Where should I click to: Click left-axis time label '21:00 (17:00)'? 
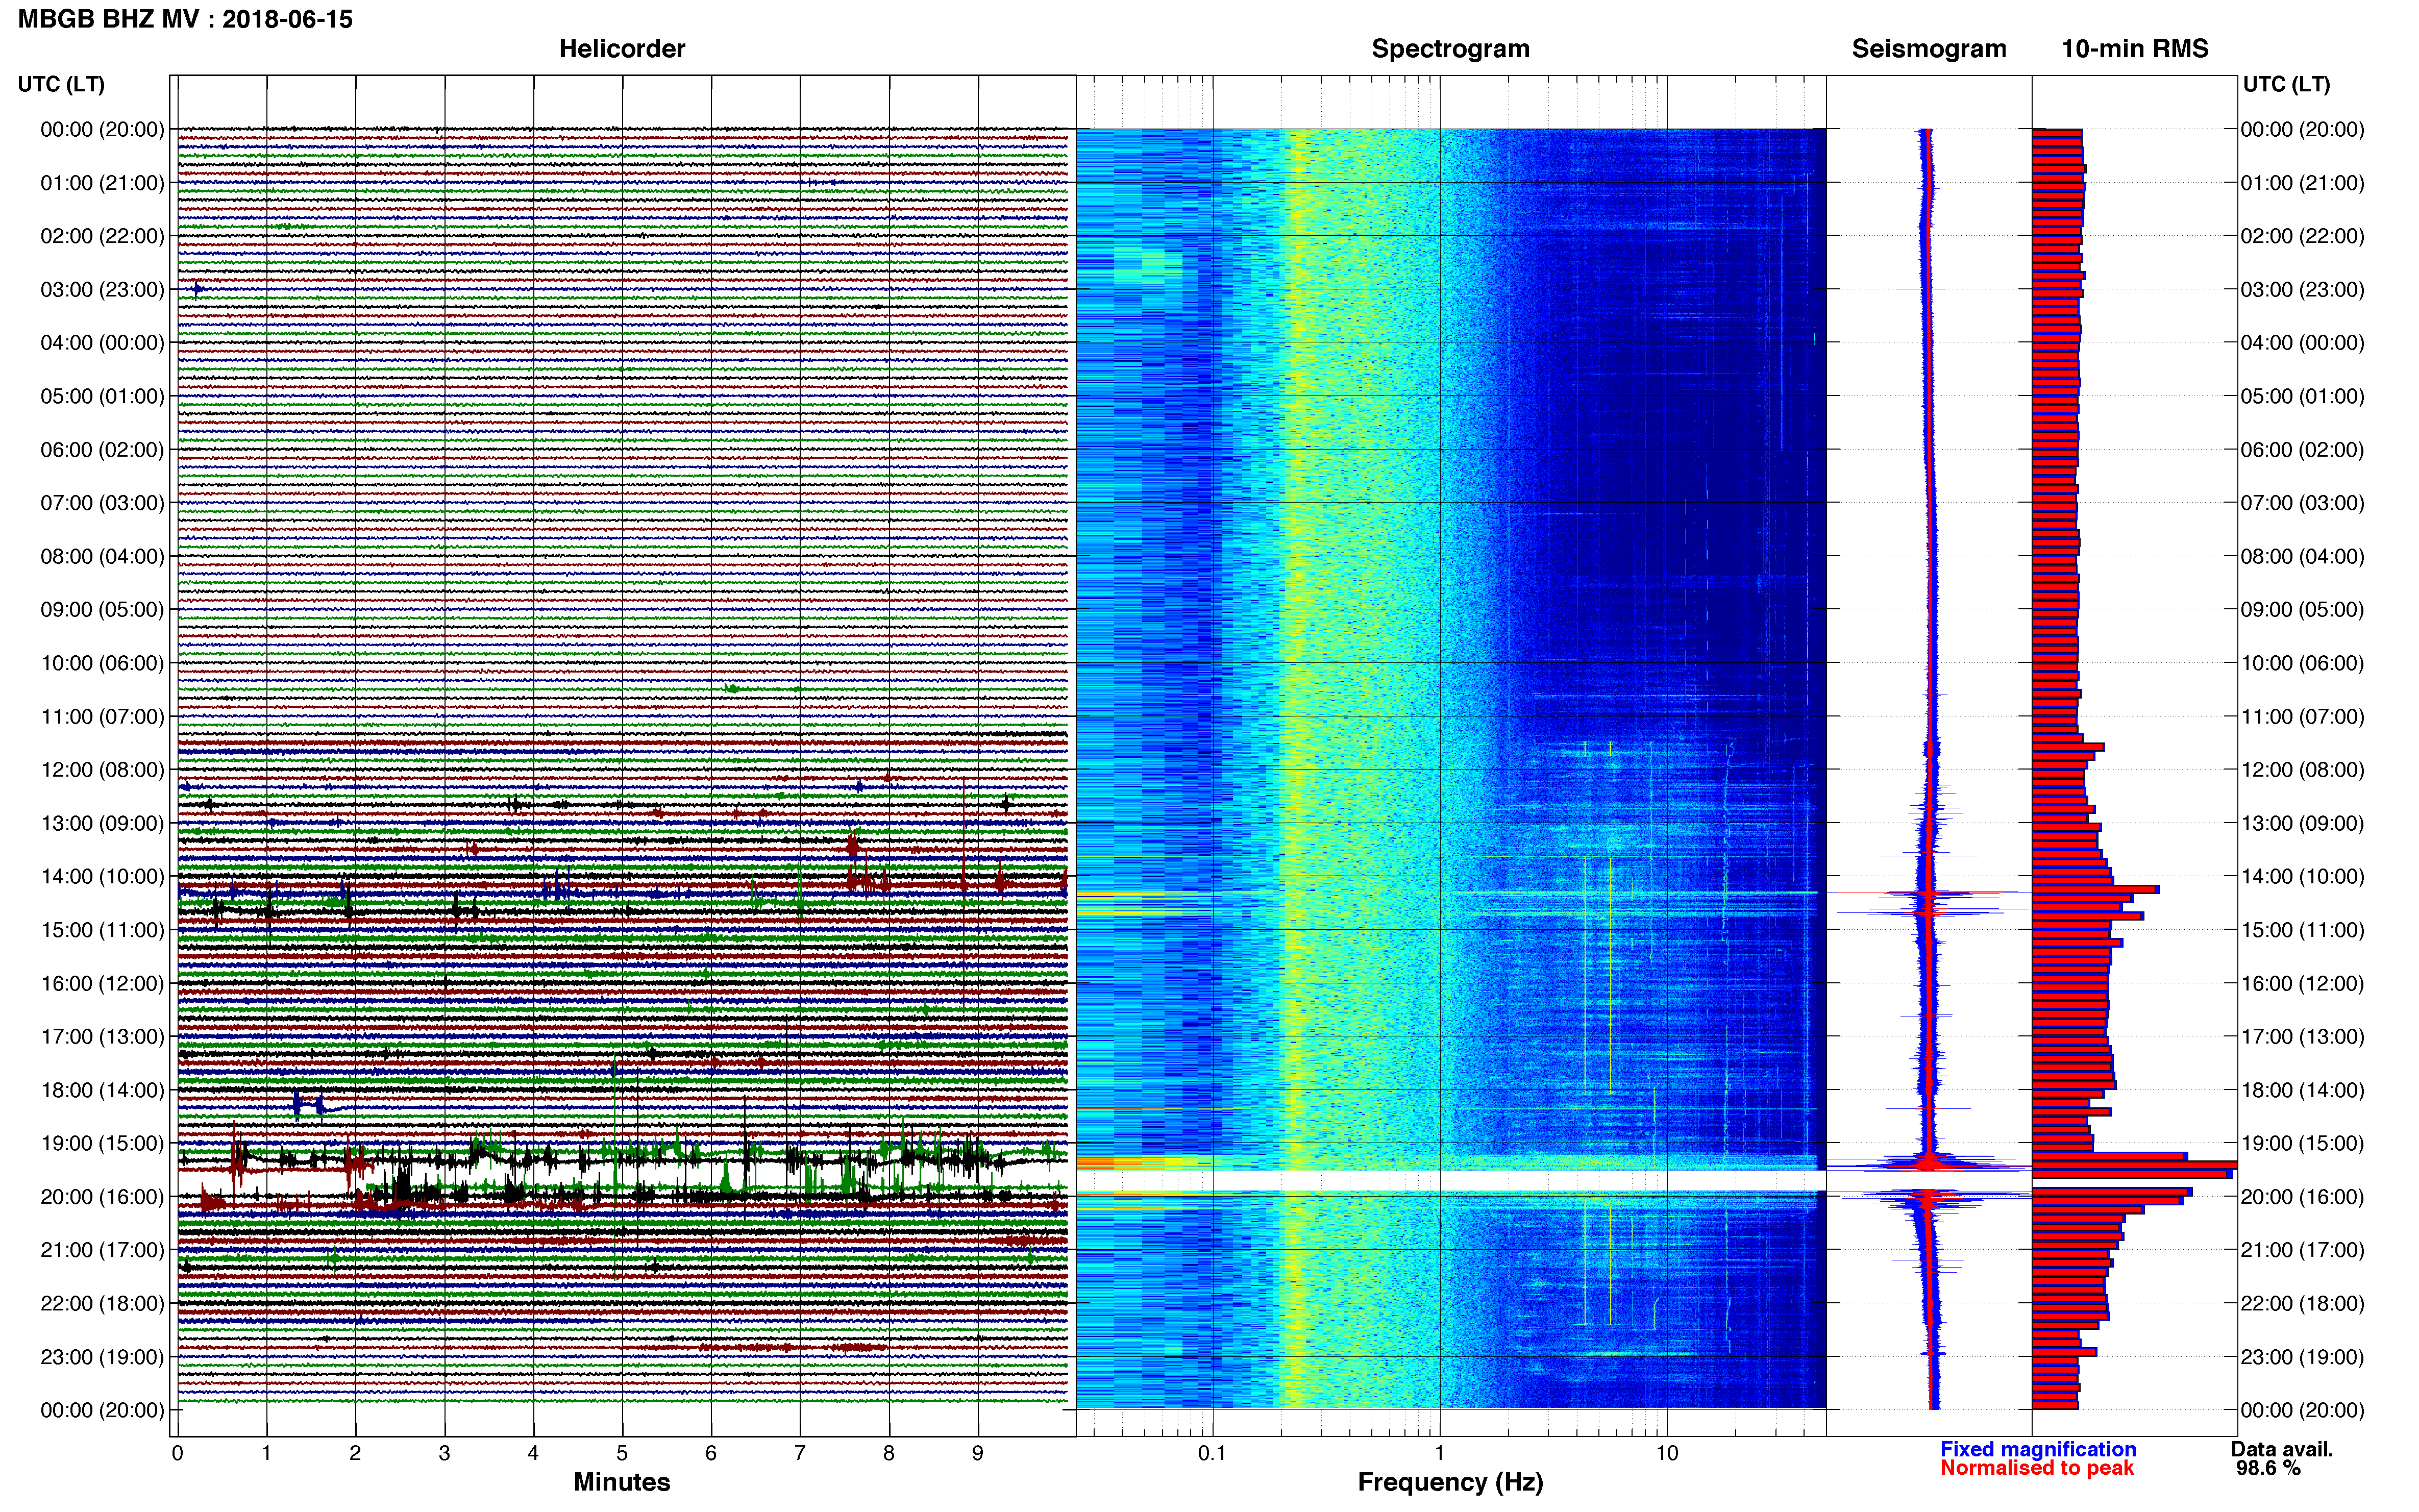[x=102, y=1250]
